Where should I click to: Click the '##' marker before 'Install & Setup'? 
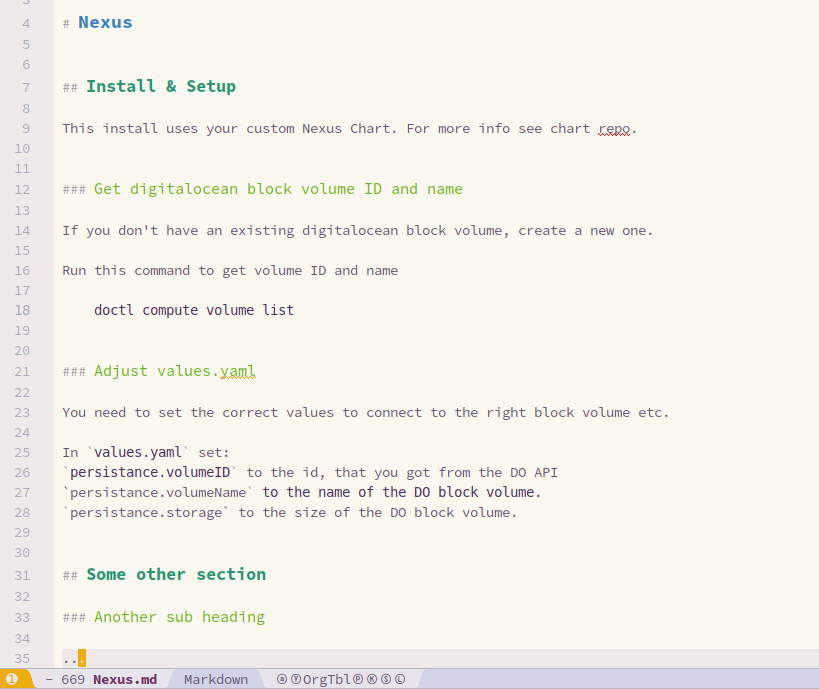(70, 87)
